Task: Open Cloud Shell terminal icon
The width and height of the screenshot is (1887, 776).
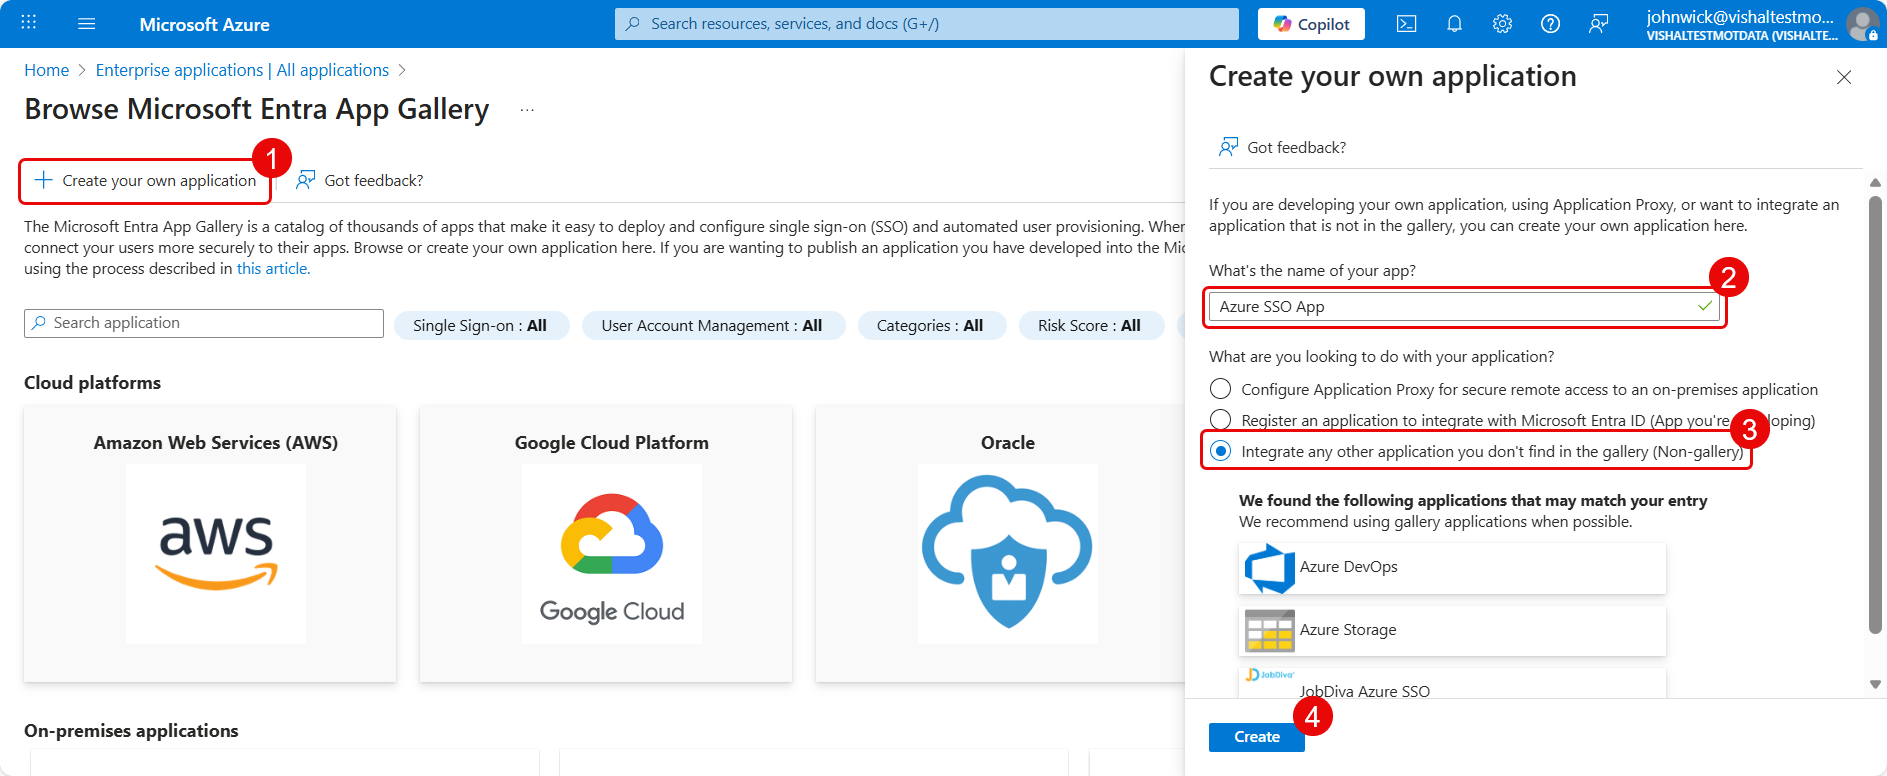Action: [1406, 24]
